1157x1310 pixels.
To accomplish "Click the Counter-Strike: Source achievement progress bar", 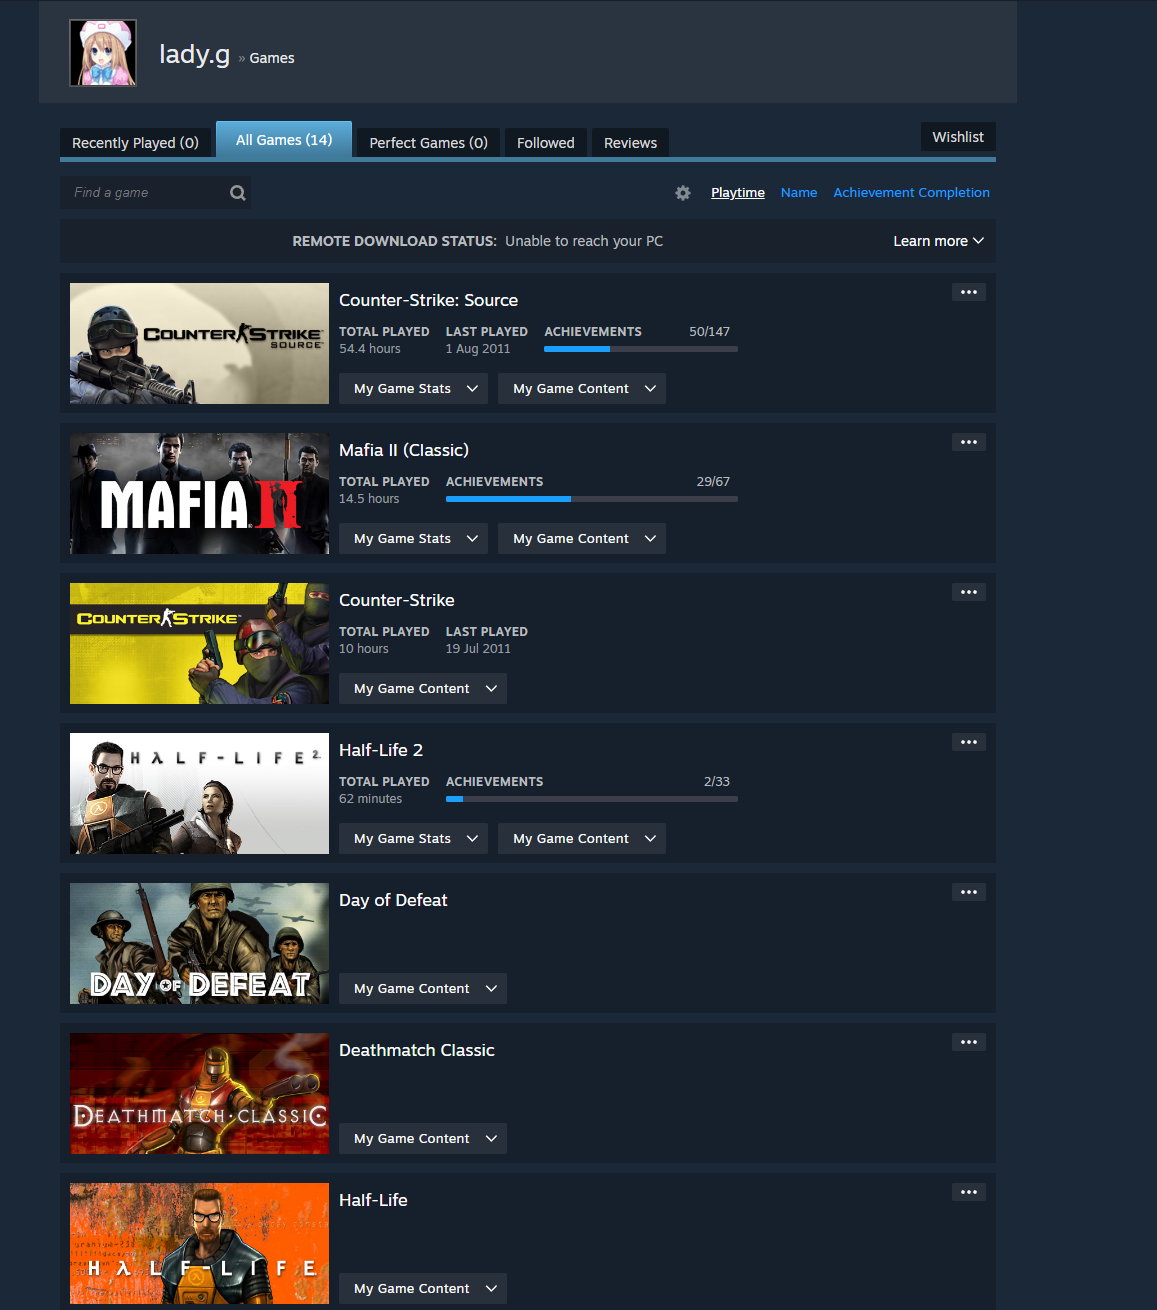I will (x=641, y=349).
